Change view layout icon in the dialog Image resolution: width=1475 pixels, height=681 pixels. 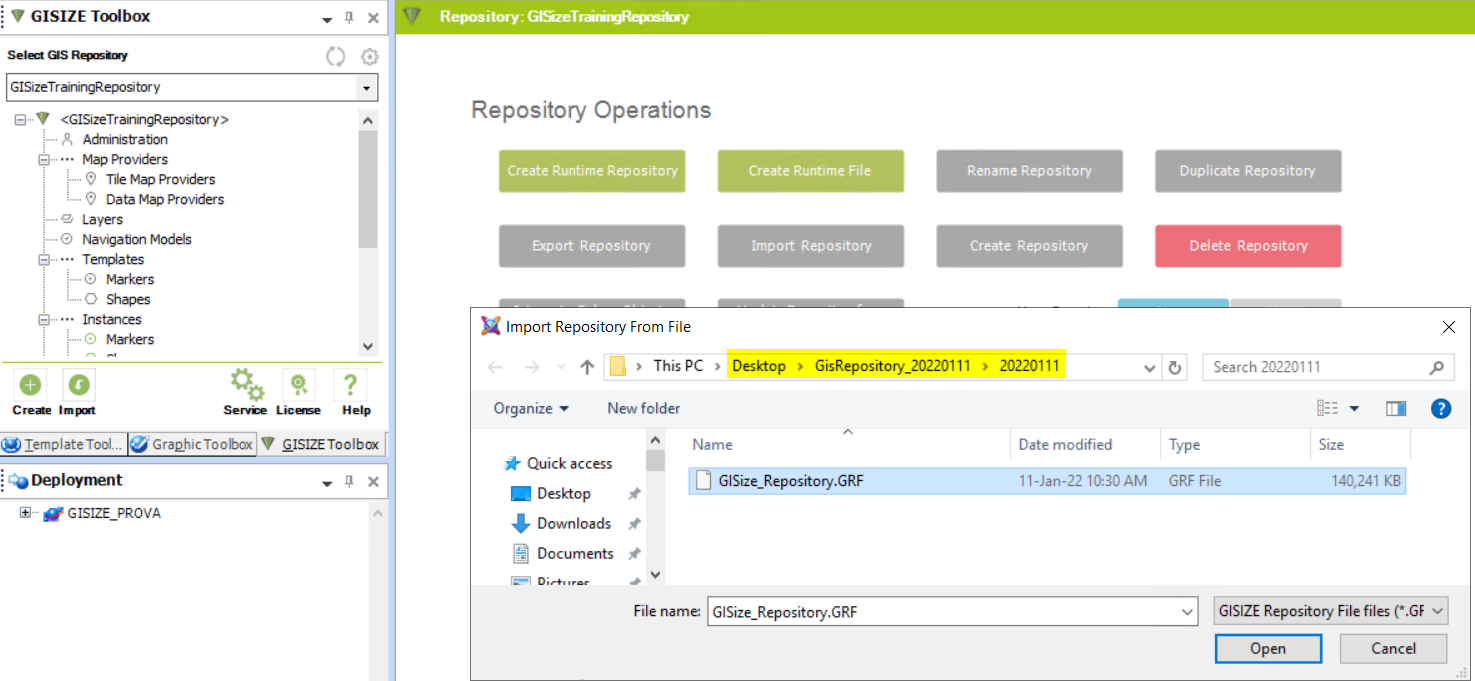pos(1328,408)
